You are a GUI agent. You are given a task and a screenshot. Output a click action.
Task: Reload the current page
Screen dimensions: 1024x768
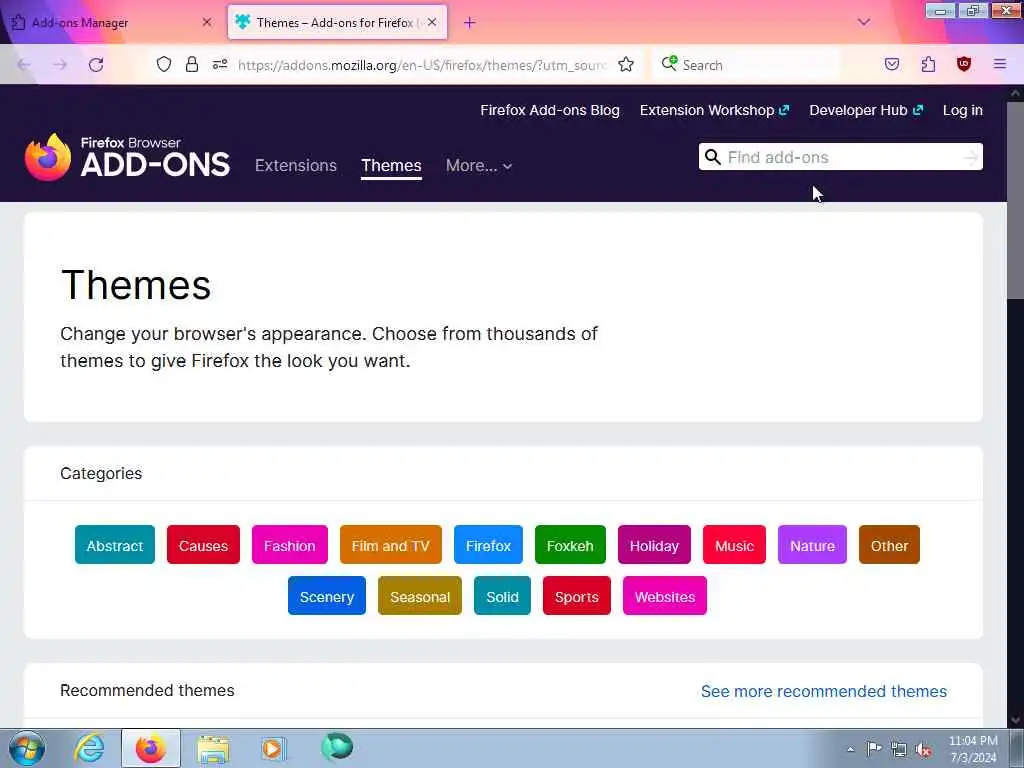tap(96, 65)
